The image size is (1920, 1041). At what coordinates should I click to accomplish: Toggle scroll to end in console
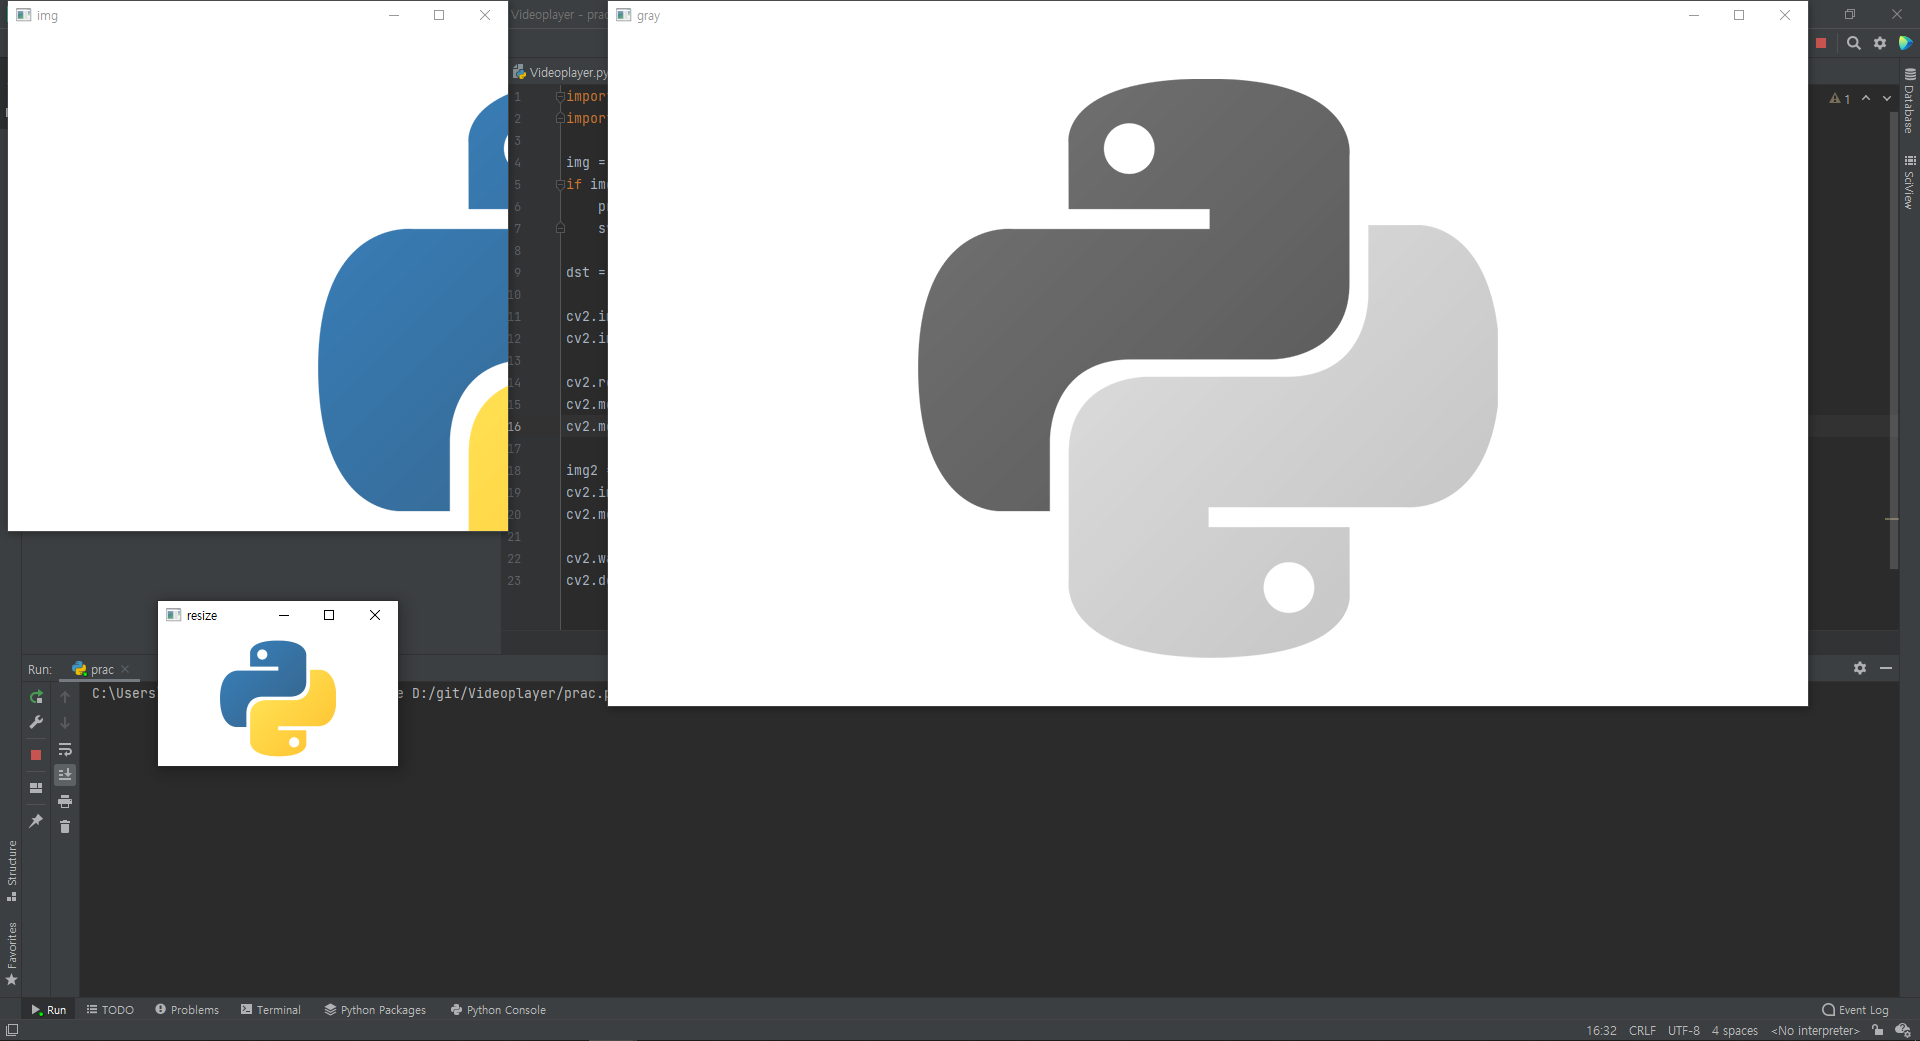(x=65, y=775)
